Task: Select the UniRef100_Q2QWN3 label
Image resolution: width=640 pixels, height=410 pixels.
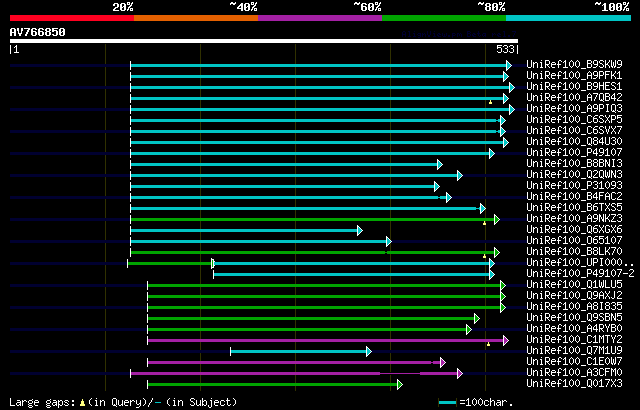Action: (x=574, y=175)
